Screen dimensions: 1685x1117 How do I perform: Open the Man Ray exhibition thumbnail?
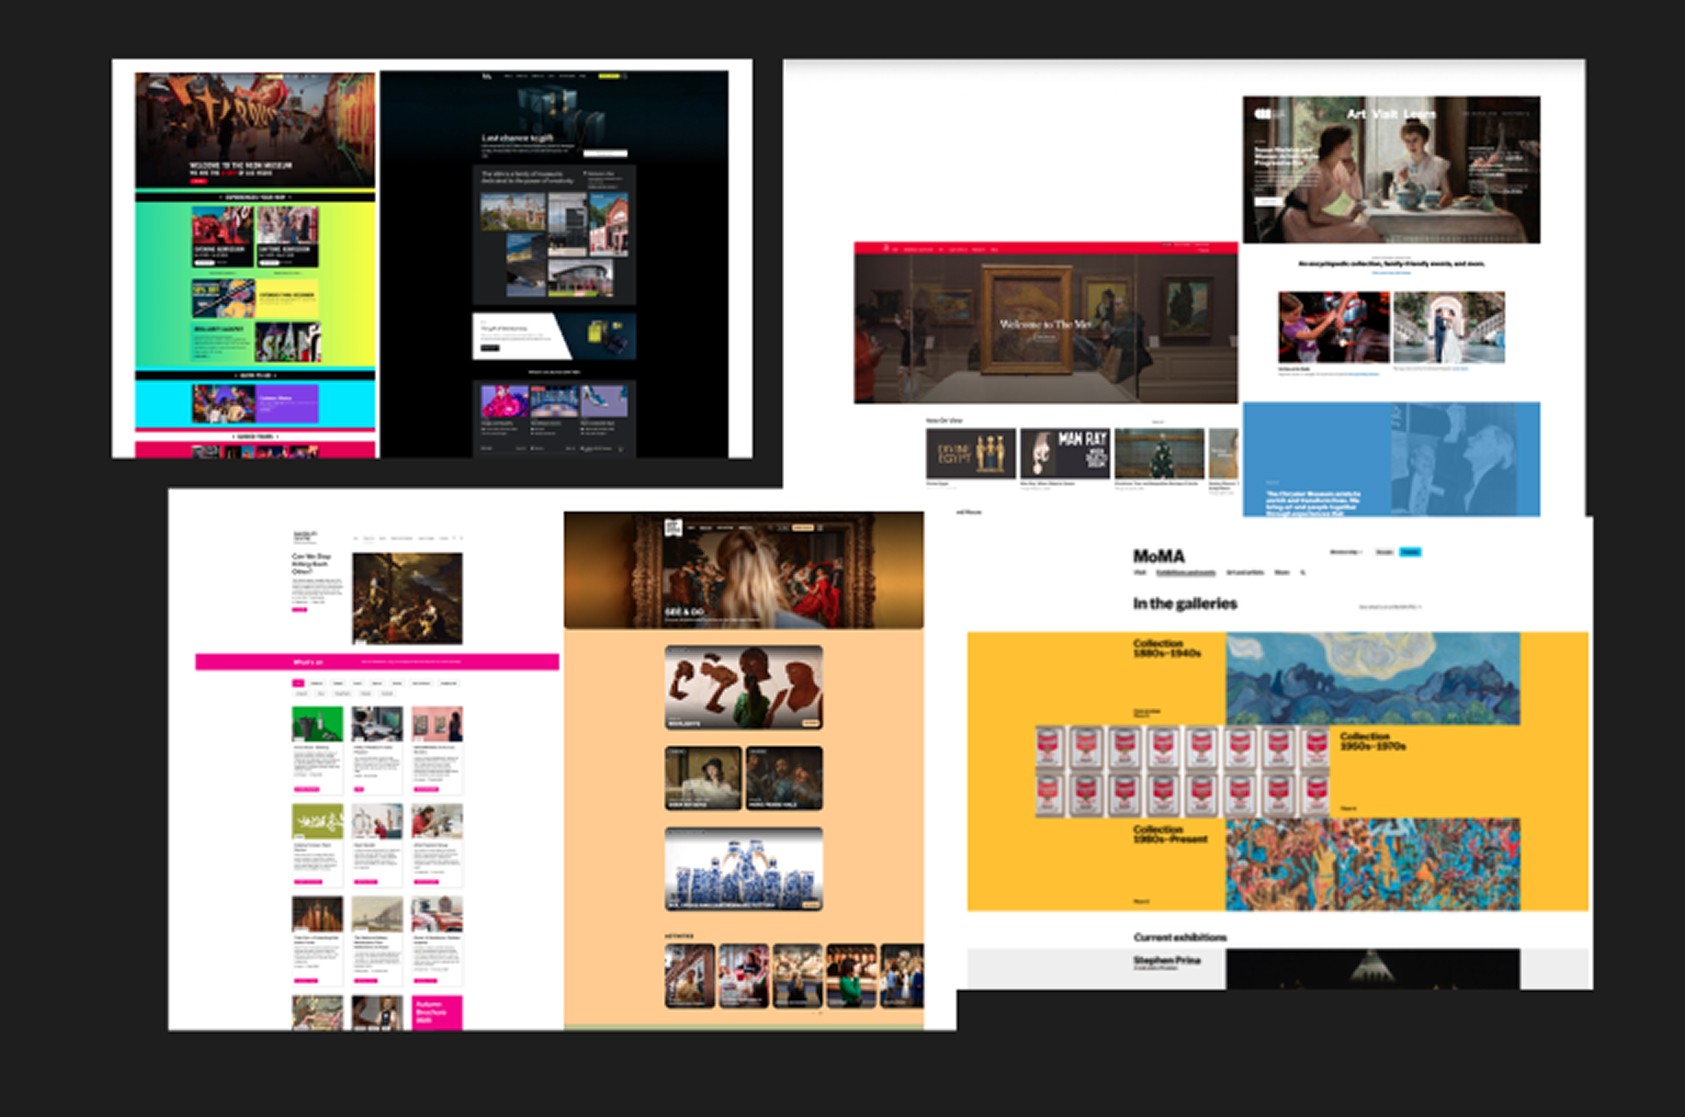click(x=1065, y=453)
